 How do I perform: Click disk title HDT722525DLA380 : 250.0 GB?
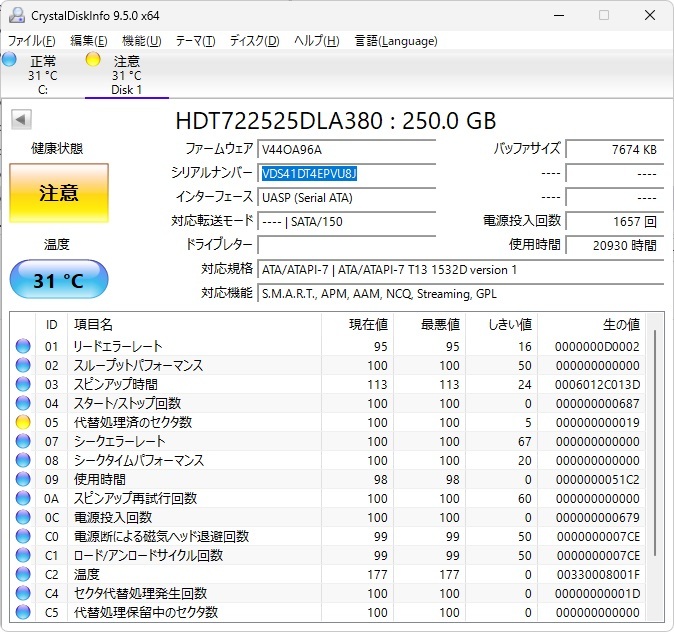(x=336, y=121)
